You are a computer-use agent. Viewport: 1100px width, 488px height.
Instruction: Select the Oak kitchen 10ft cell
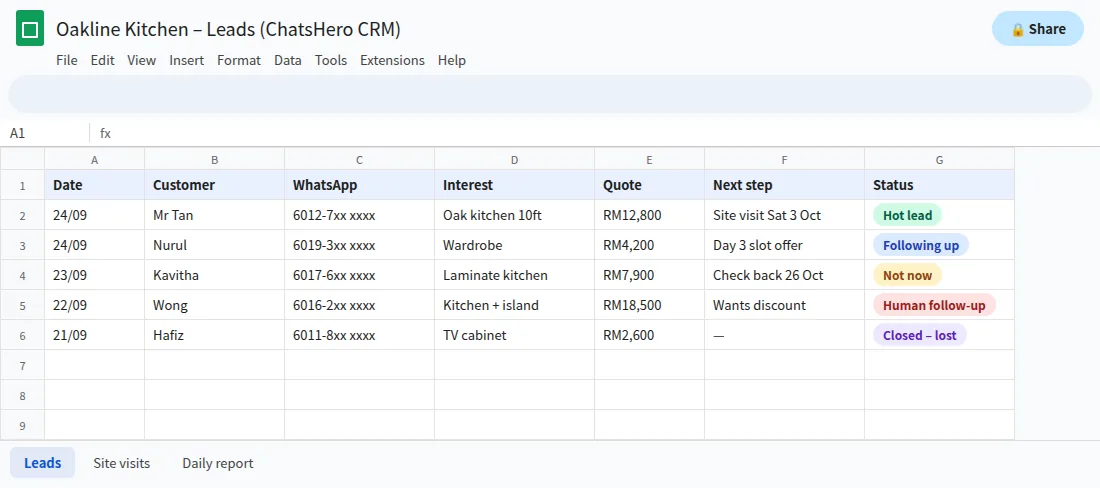coord(514,215)
